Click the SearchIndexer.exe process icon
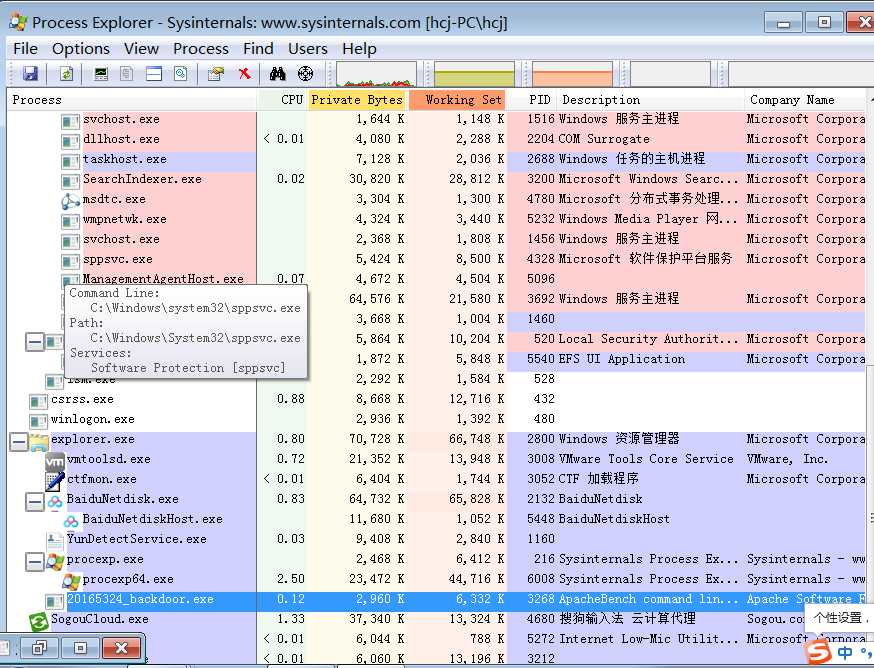 [x=70, y=181]
